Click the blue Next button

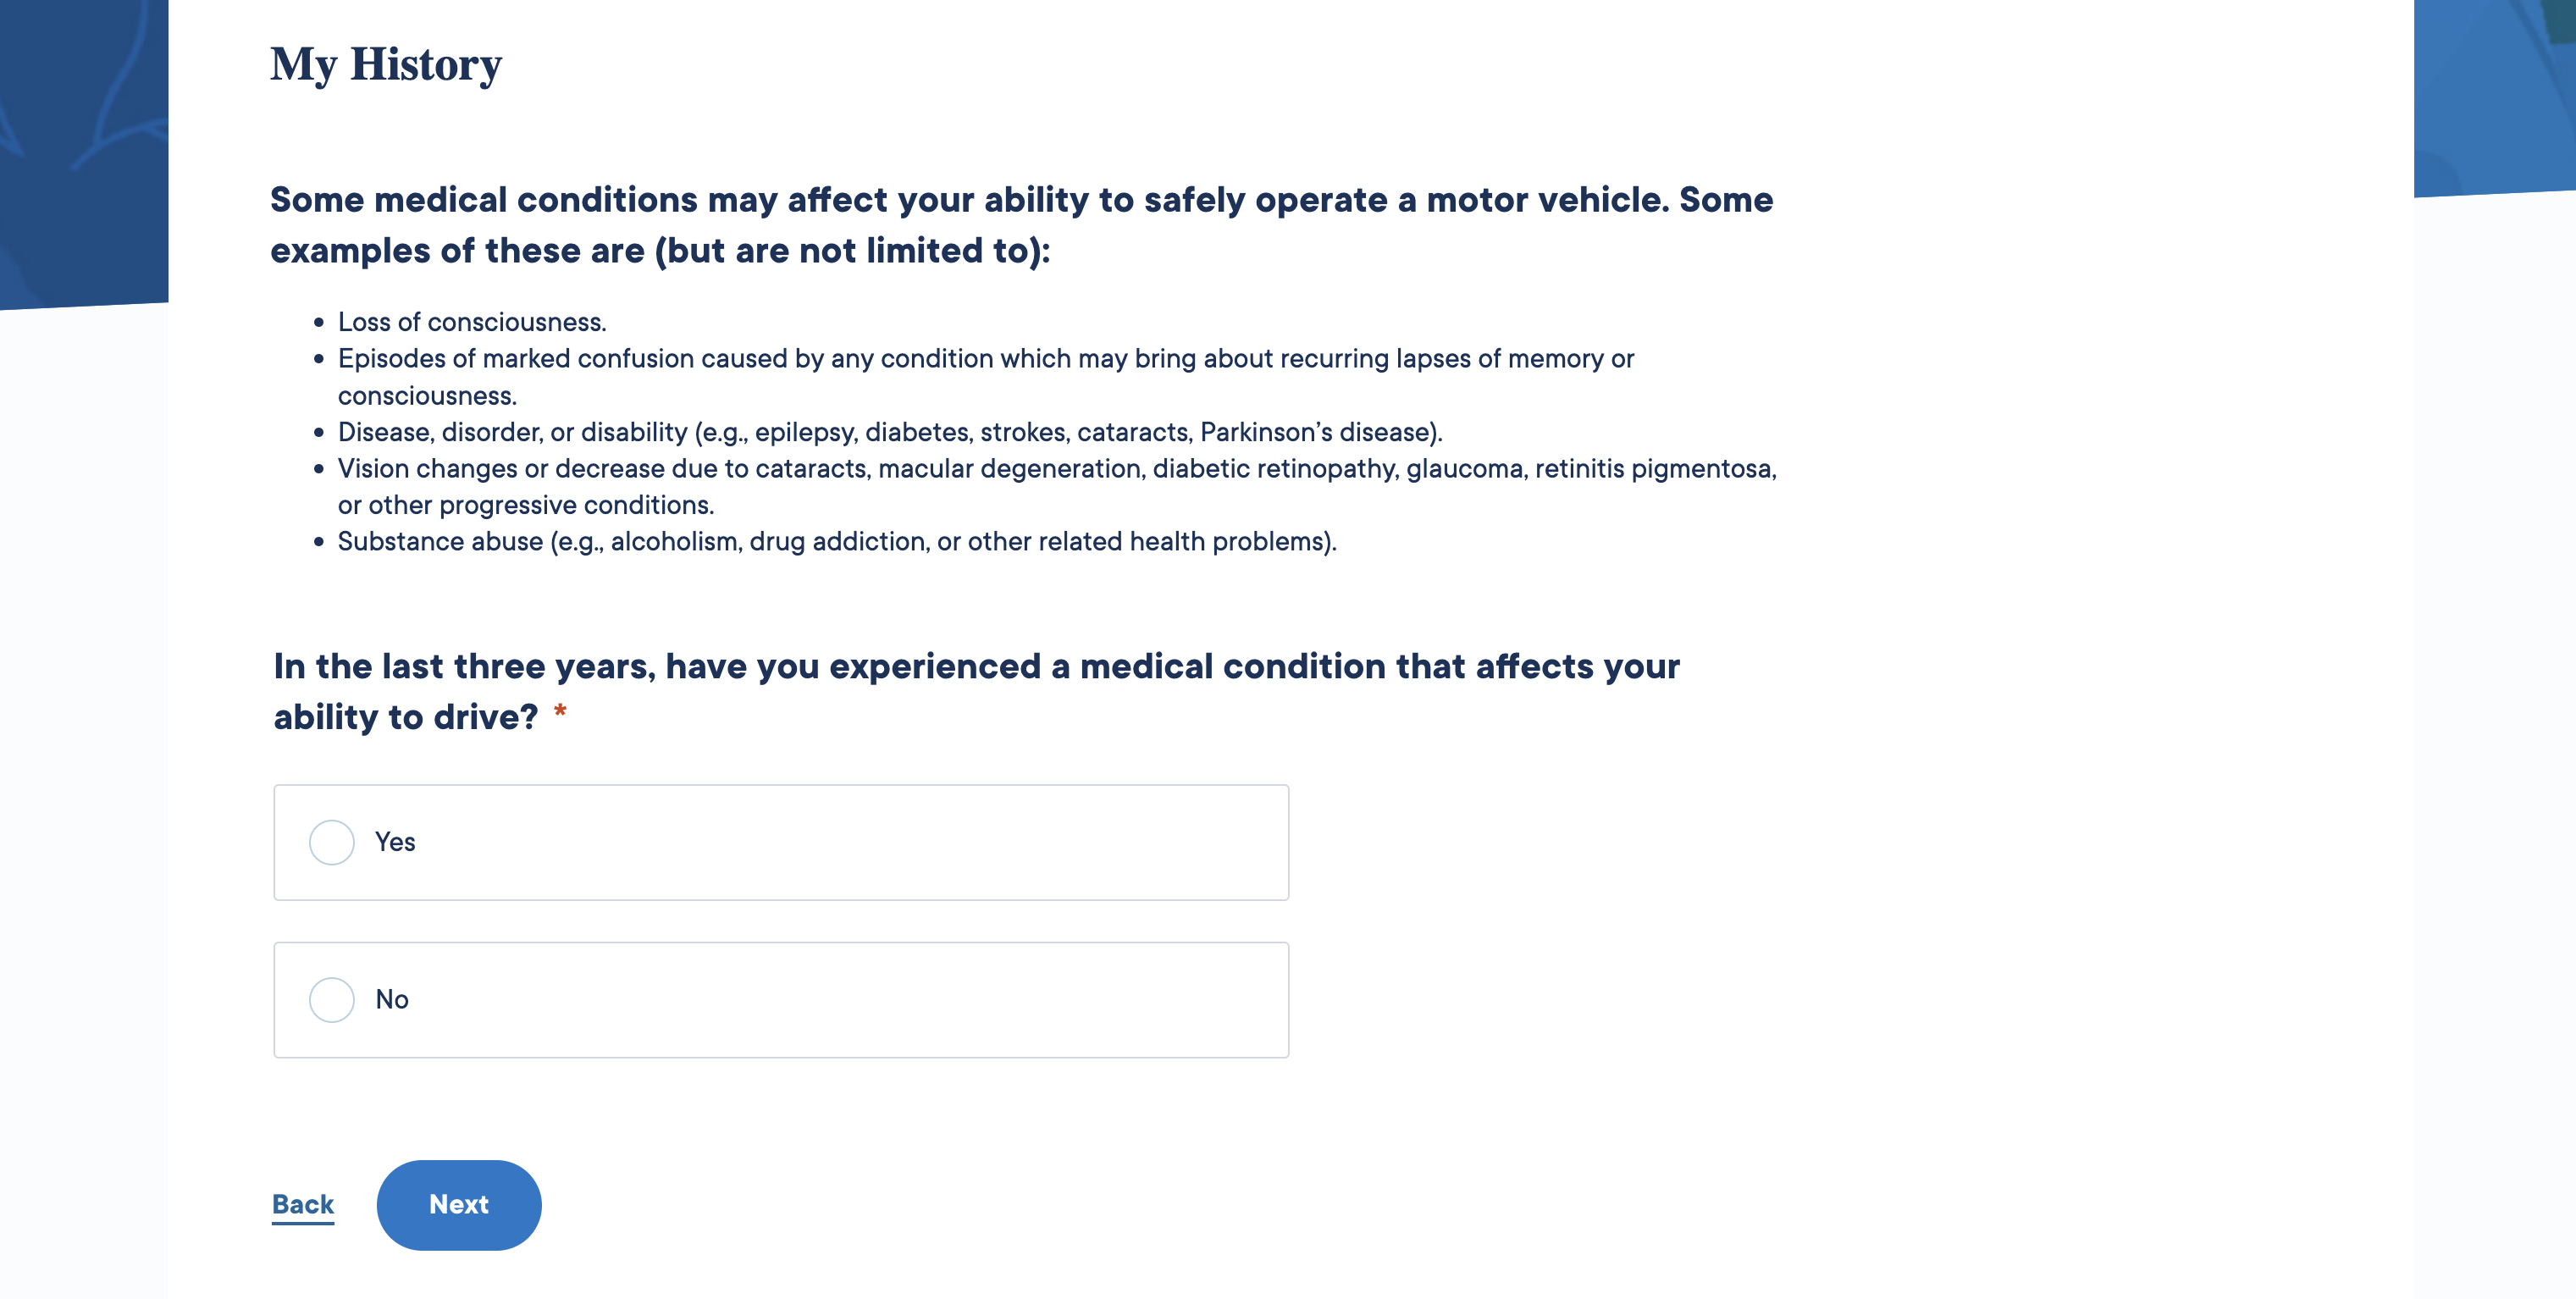(x=459, y=1204)
